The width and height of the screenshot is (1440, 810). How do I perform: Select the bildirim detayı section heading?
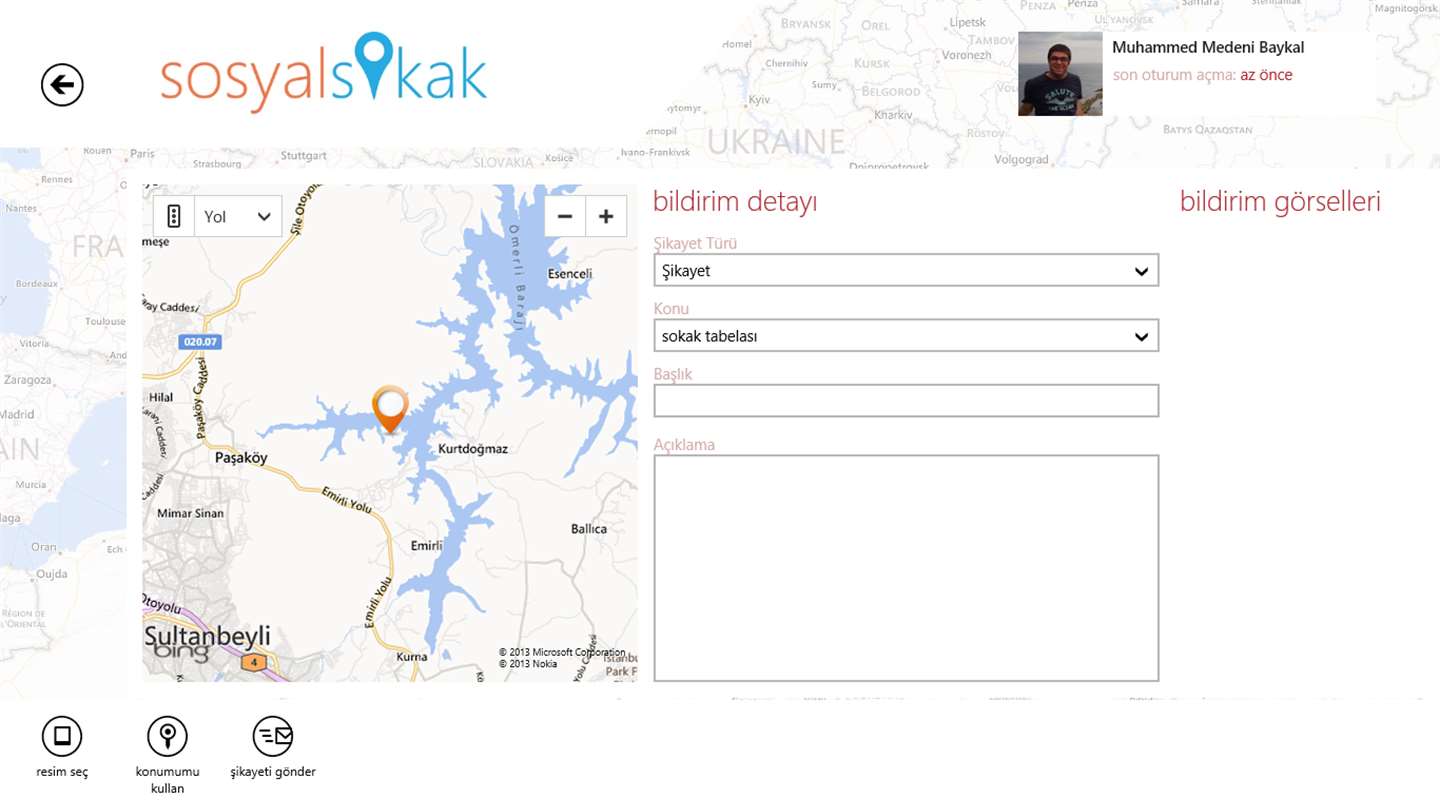pos(735,202)
